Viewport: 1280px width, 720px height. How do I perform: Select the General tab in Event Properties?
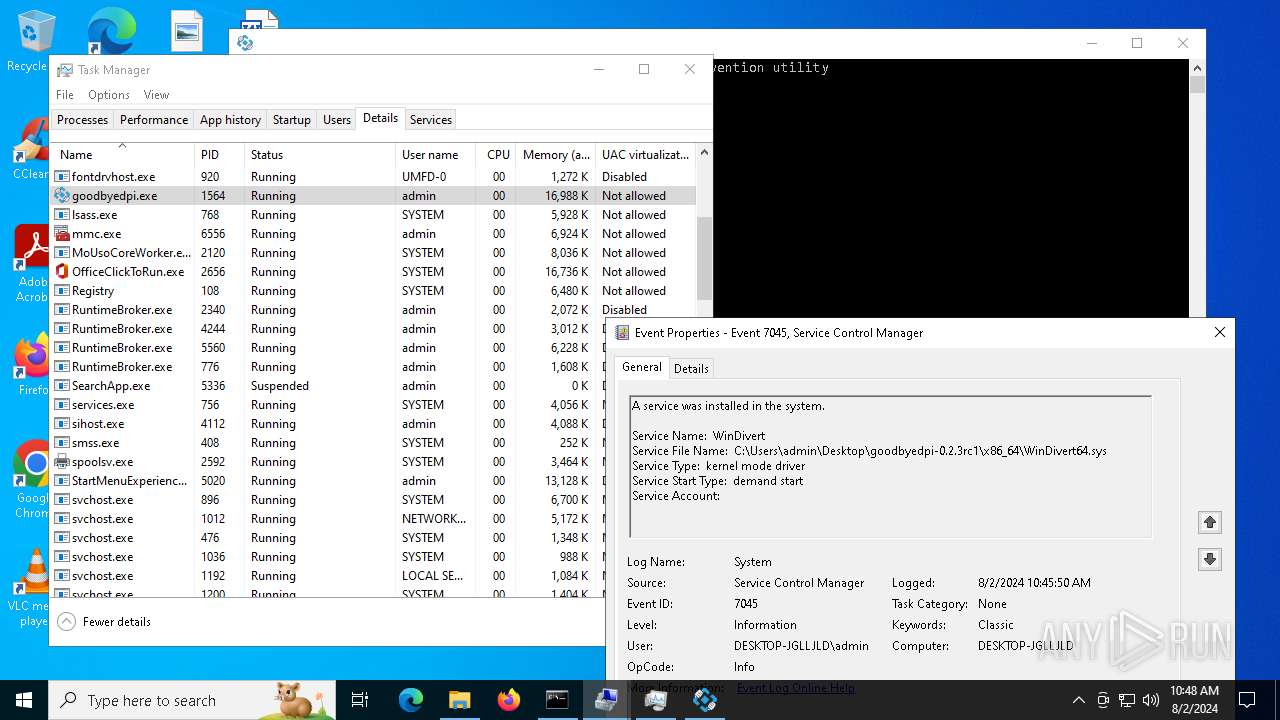click(642, 367)
